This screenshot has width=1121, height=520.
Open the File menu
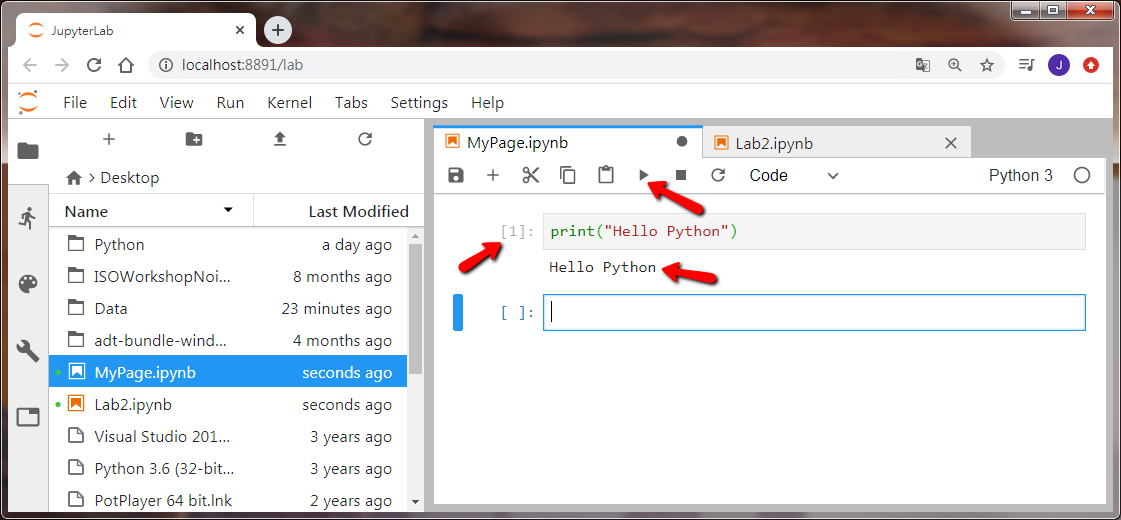point(75,103)
